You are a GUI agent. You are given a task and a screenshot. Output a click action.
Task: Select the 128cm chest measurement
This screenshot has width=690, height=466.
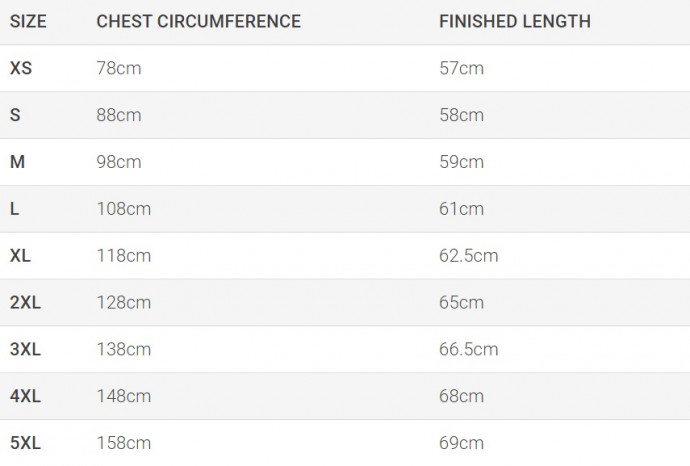pos(124,302)
